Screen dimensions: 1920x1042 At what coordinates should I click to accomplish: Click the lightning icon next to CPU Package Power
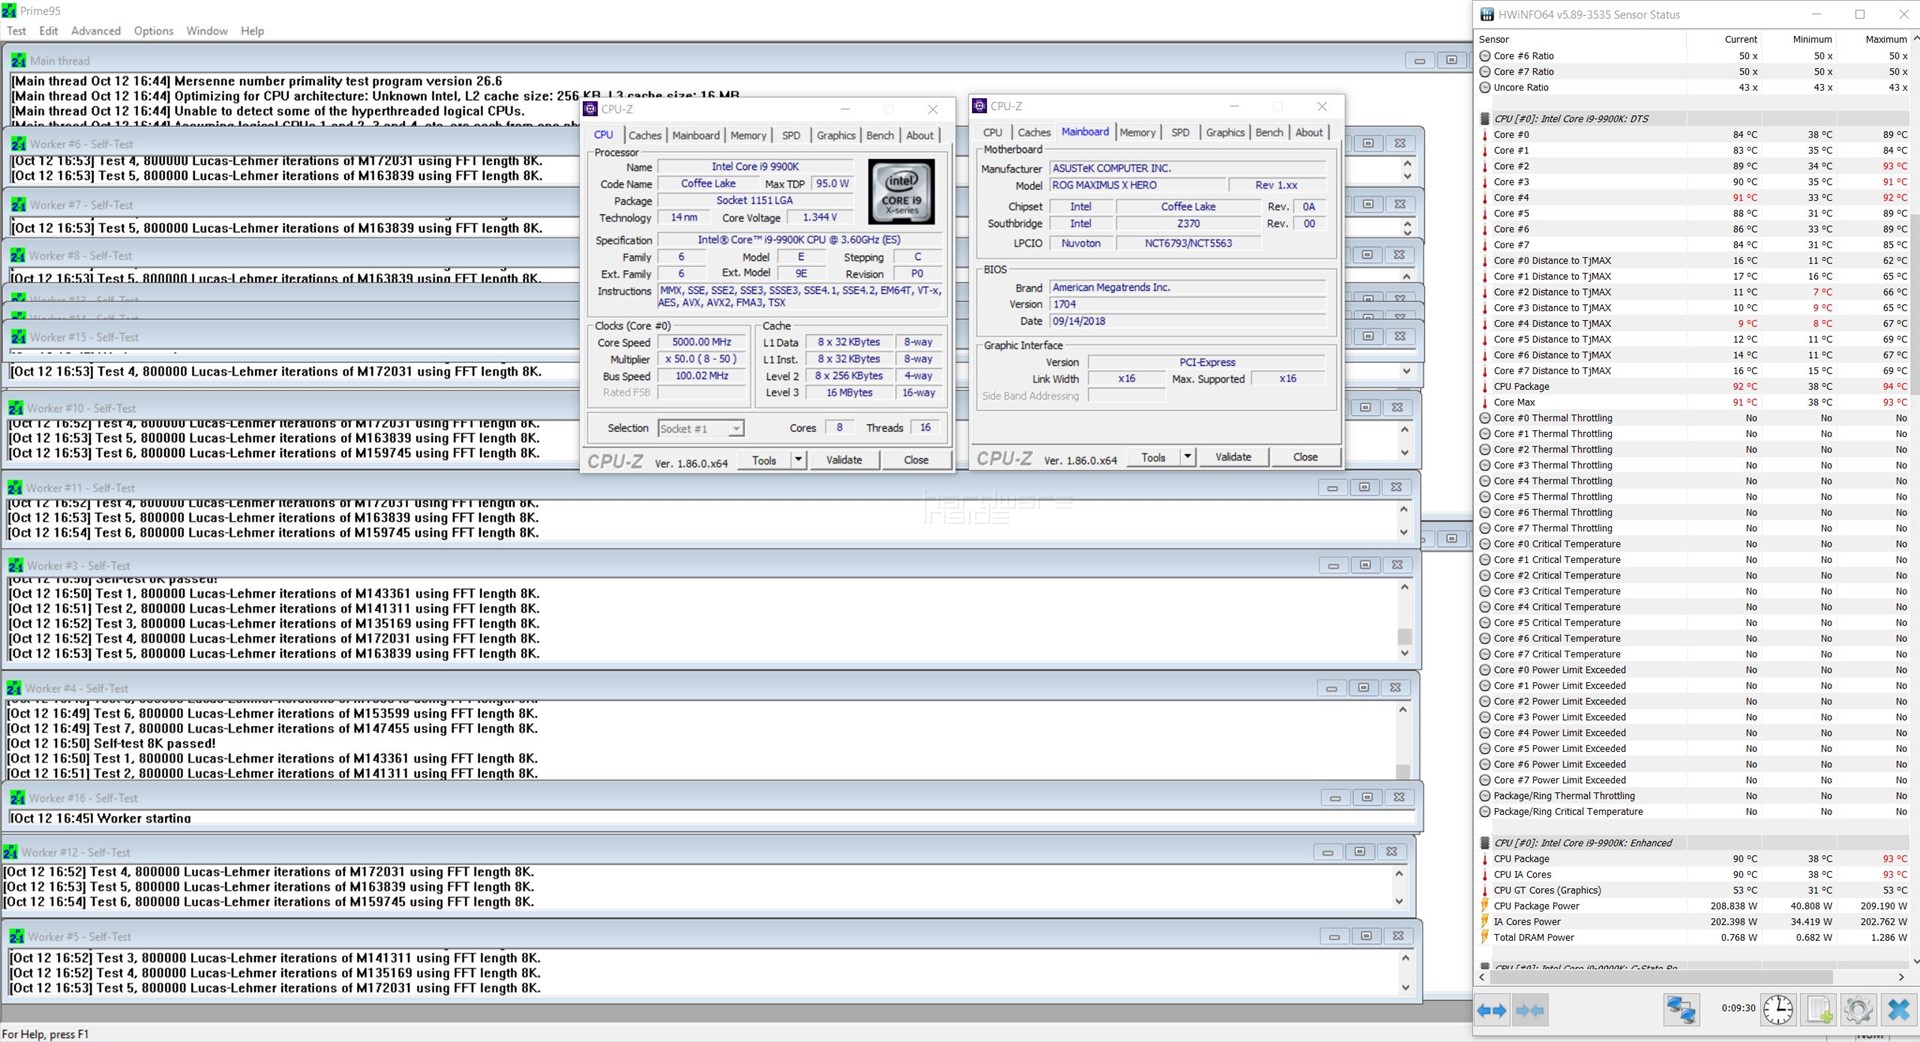(x=1485, y=906)
